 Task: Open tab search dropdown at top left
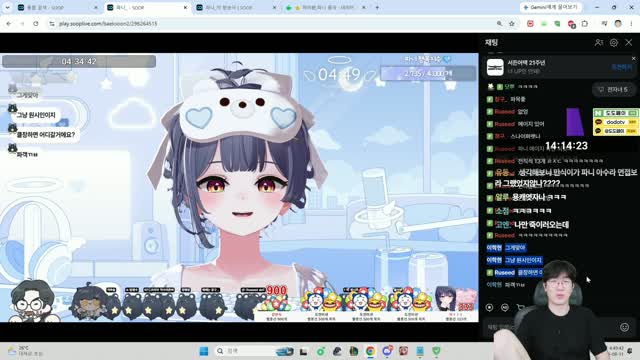click(x=7, y=7)
